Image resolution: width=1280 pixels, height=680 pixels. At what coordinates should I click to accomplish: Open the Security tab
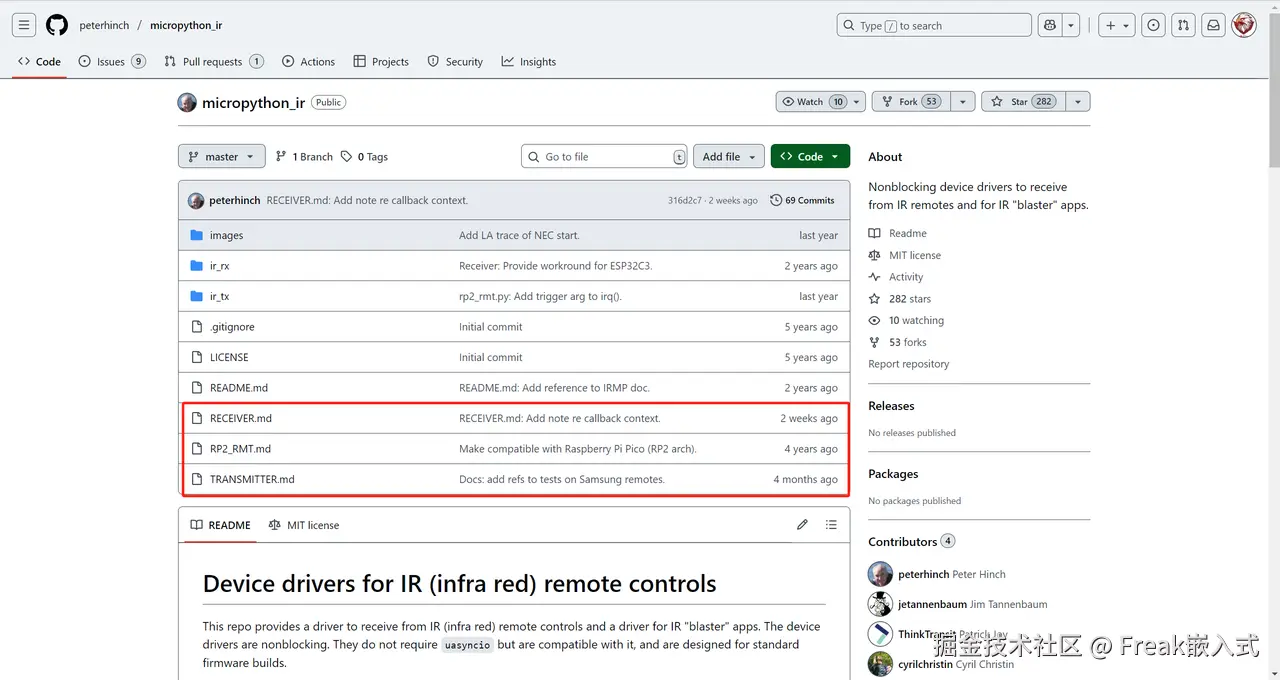tap(455, 62)
